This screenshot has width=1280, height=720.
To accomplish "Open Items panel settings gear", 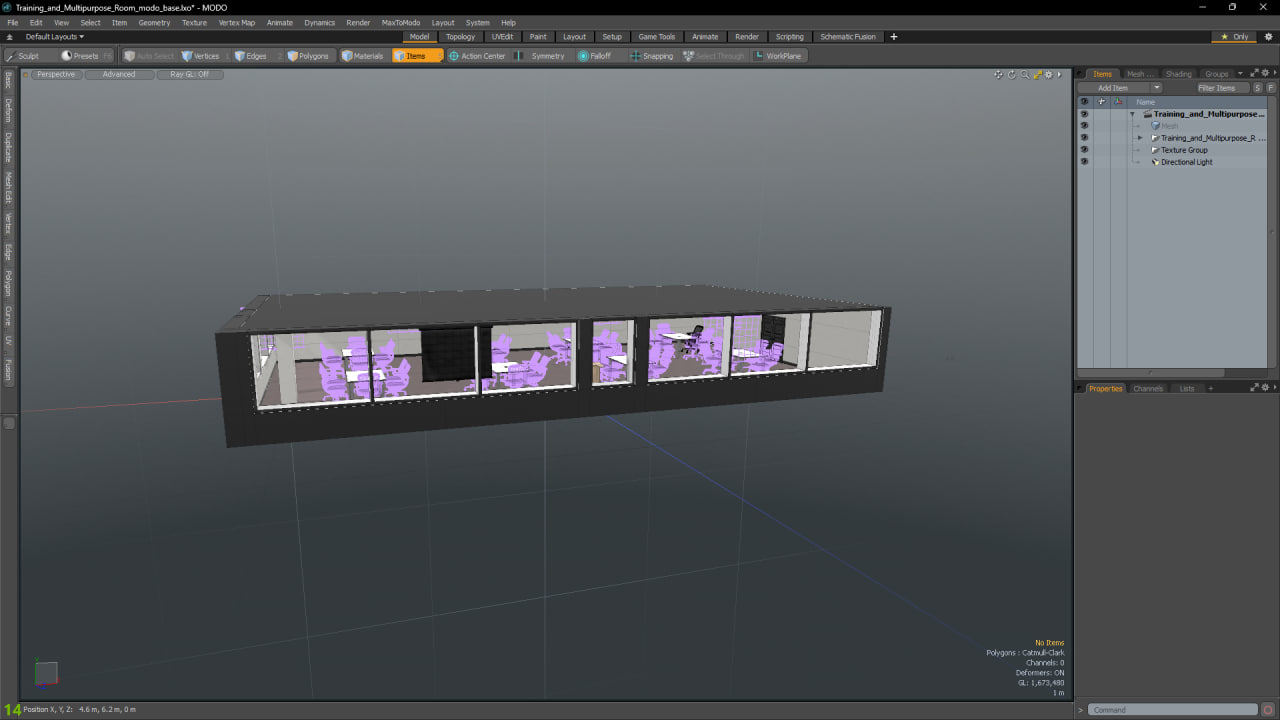I will click(1264, 73).
